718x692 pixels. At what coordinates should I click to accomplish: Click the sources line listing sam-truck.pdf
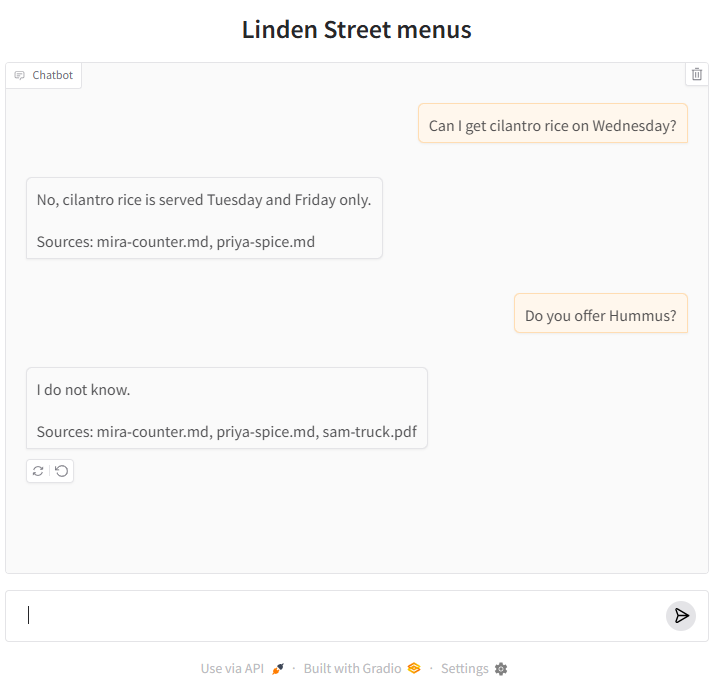coord(227,432)
